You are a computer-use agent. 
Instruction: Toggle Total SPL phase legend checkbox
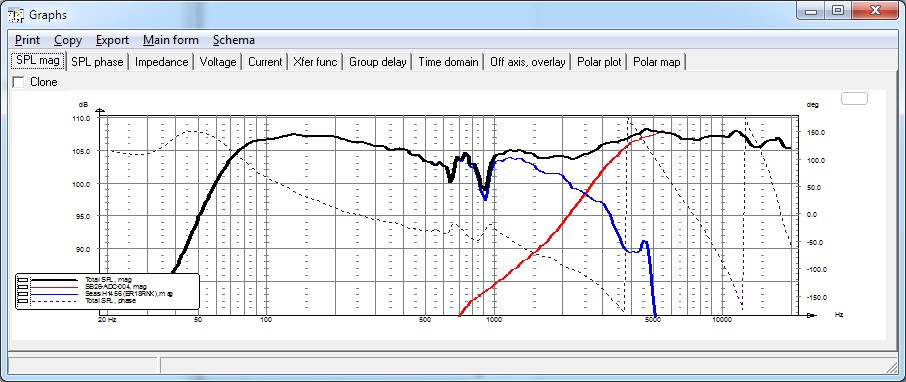(x=23, y=301)
